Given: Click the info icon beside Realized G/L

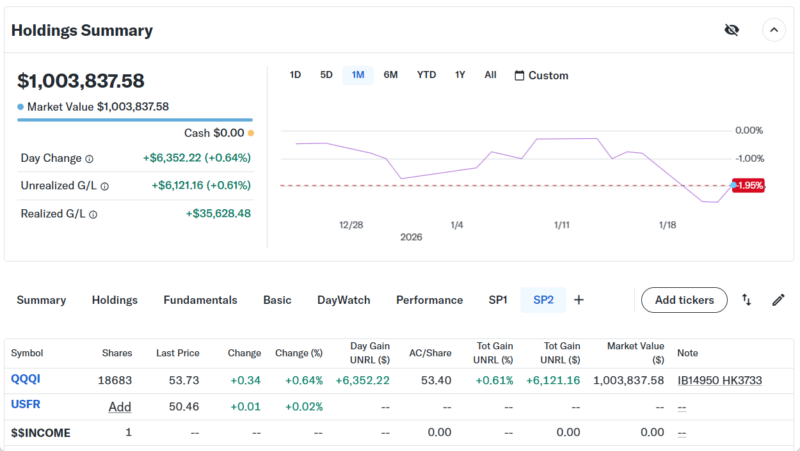Looking at the screenshot, I should click(90, 214).
